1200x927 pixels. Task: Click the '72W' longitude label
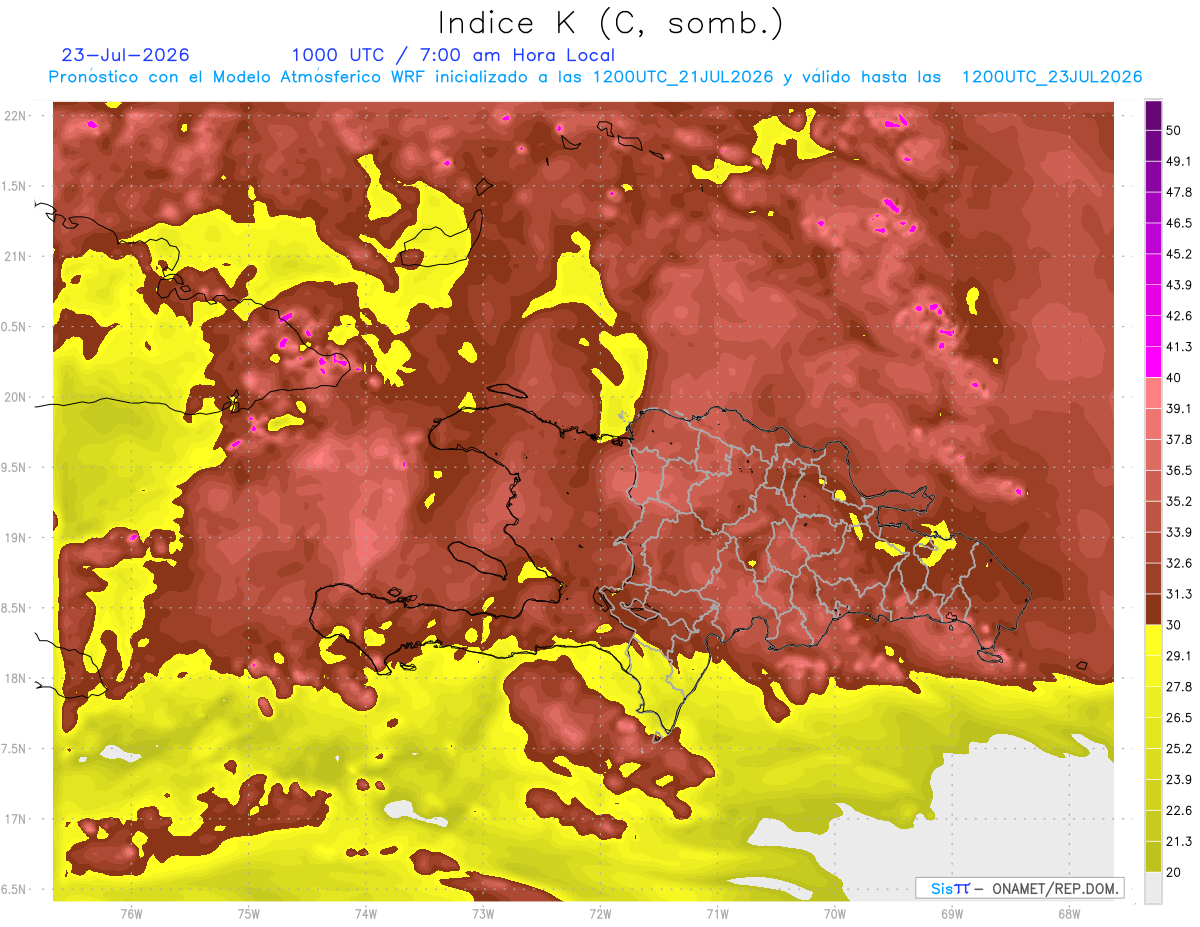click(600, 913)
